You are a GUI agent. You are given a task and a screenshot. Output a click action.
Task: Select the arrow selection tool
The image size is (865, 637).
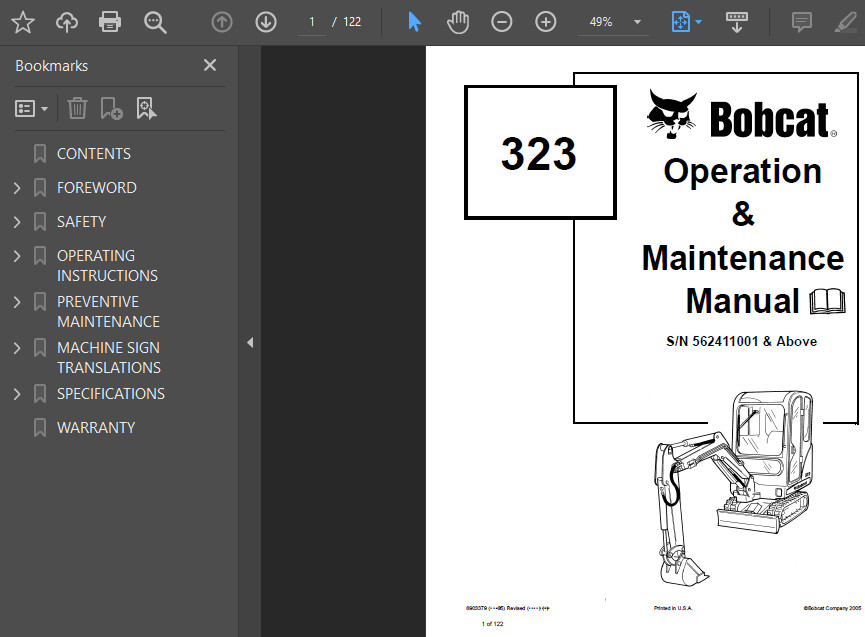coord(414,22)
